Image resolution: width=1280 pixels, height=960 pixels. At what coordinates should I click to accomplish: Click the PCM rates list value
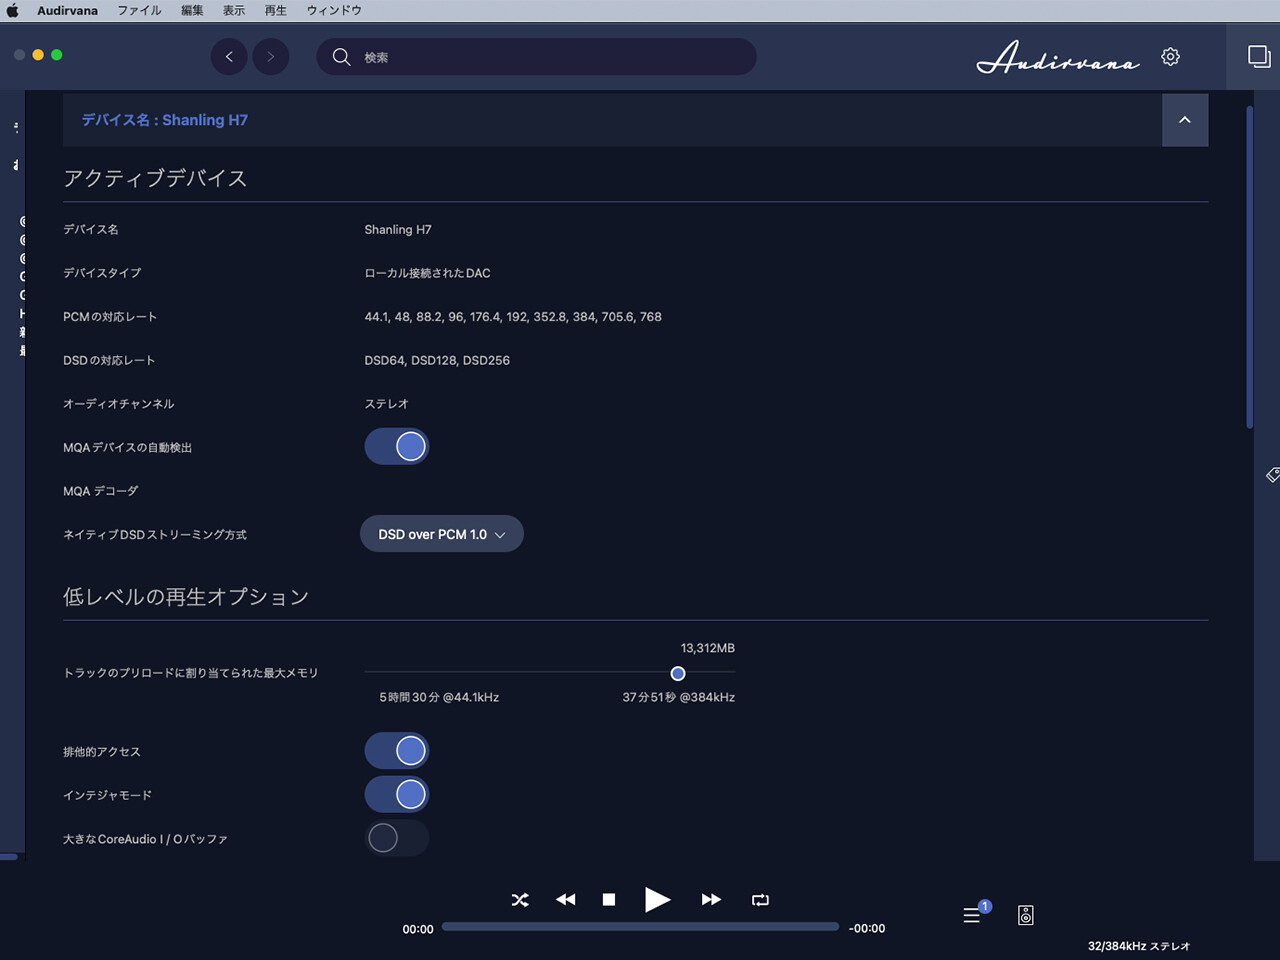pos(513,317)
